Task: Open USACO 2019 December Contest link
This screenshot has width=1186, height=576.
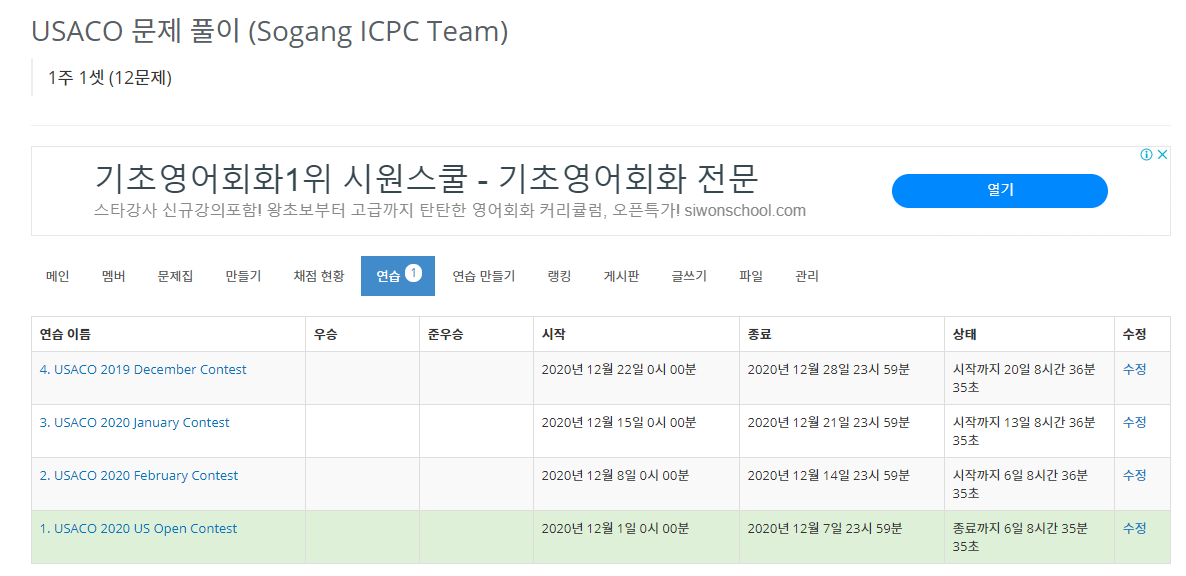Action: [143, 370]
